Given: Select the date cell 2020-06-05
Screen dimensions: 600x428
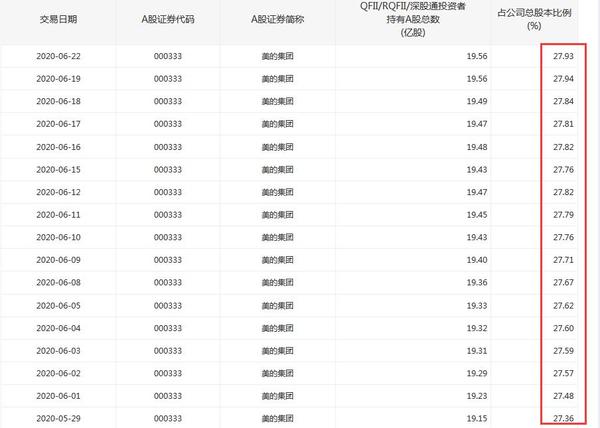Looking at the screenshot, I should 58,305.
